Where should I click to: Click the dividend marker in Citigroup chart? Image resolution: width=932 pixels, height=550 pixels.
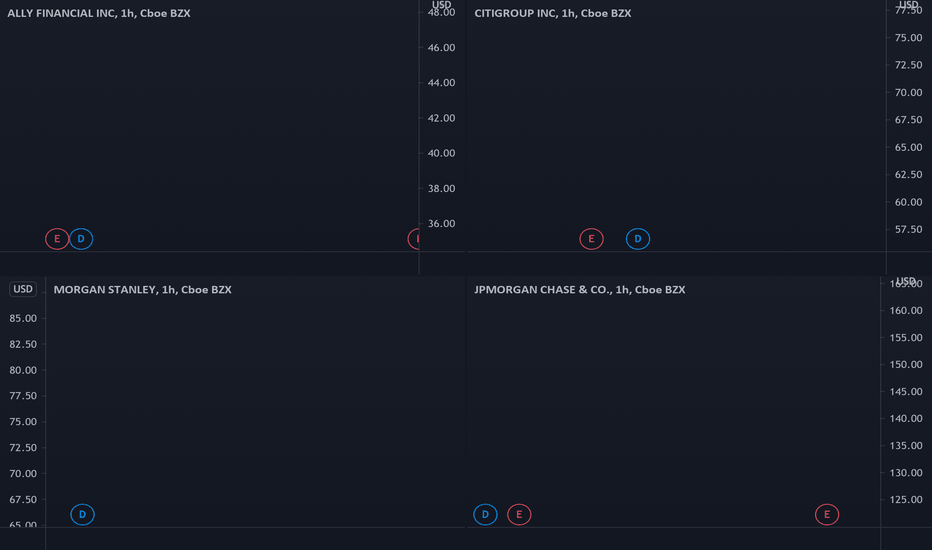click(x=637, y=238)
